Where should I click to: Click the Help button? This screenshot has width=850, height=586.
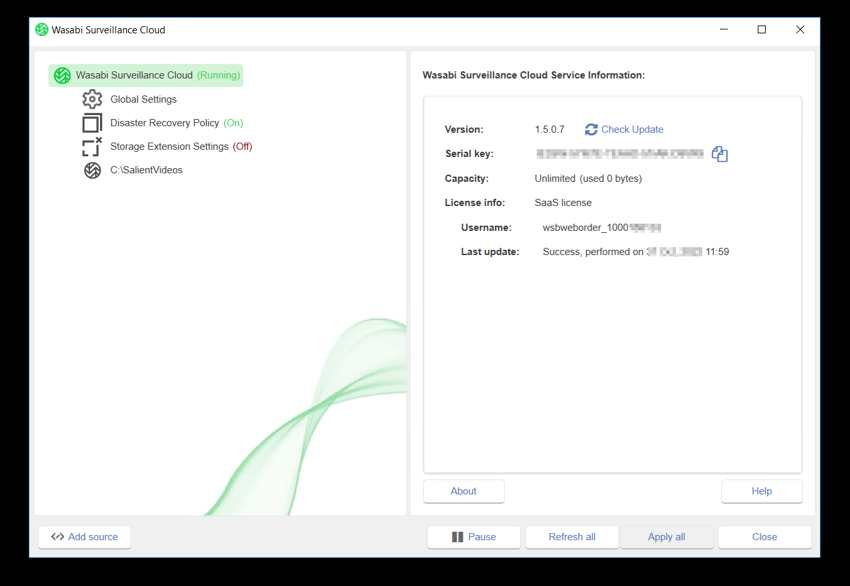click(762, 491)
